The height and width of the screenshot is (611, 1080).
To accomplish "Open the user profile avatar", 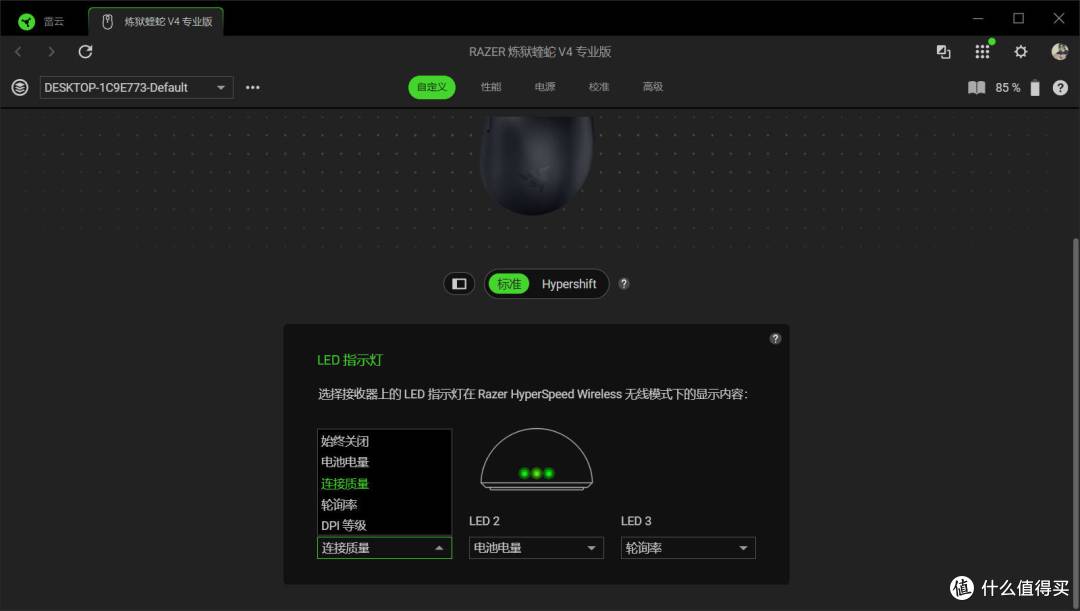I will click(1059, 51).
